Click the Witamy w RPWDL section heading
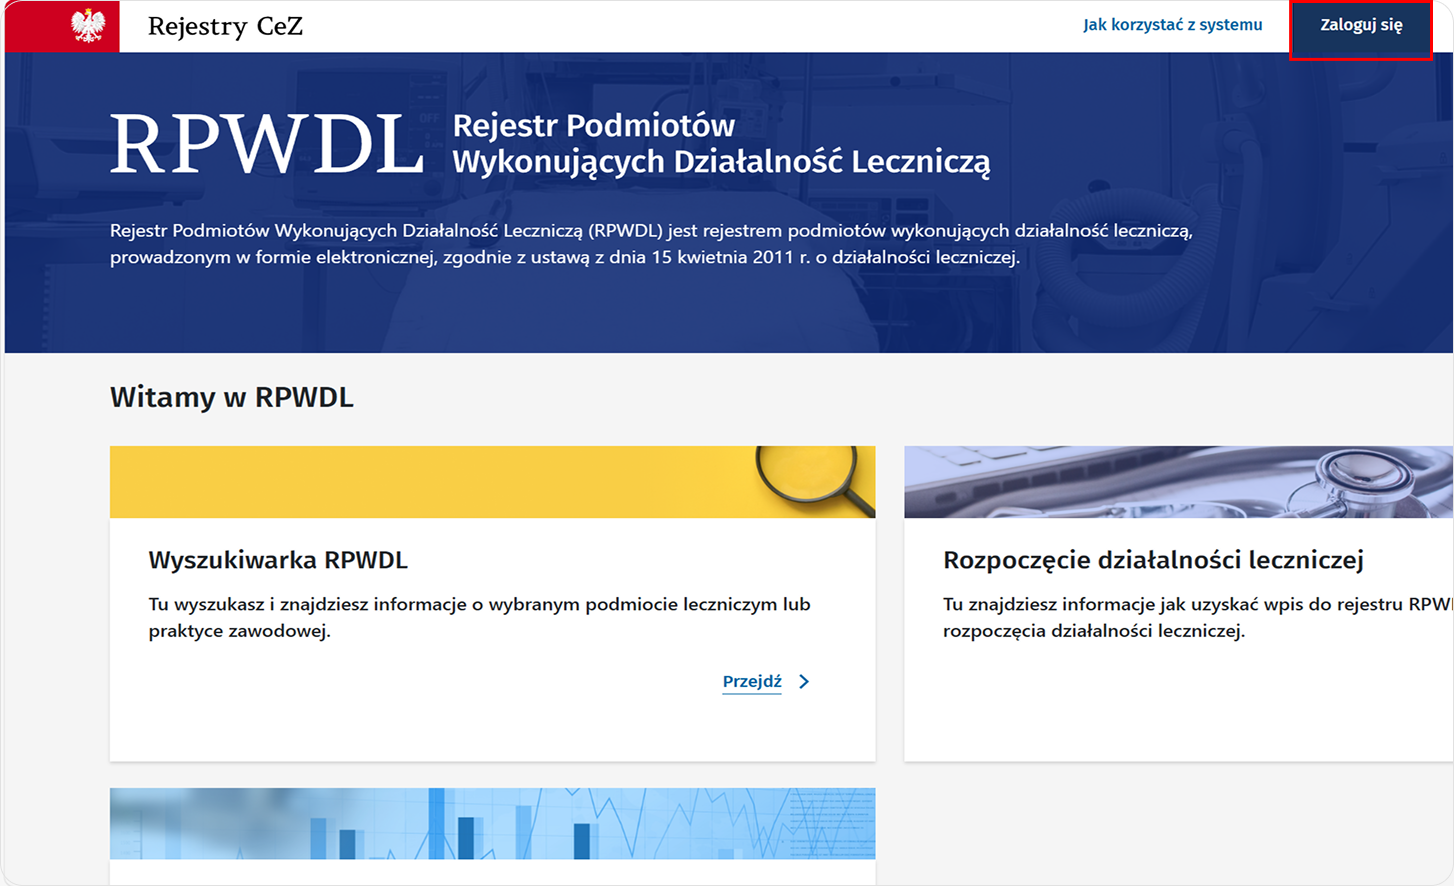This screenshot has width=1454, height=886. coord(232,396)
